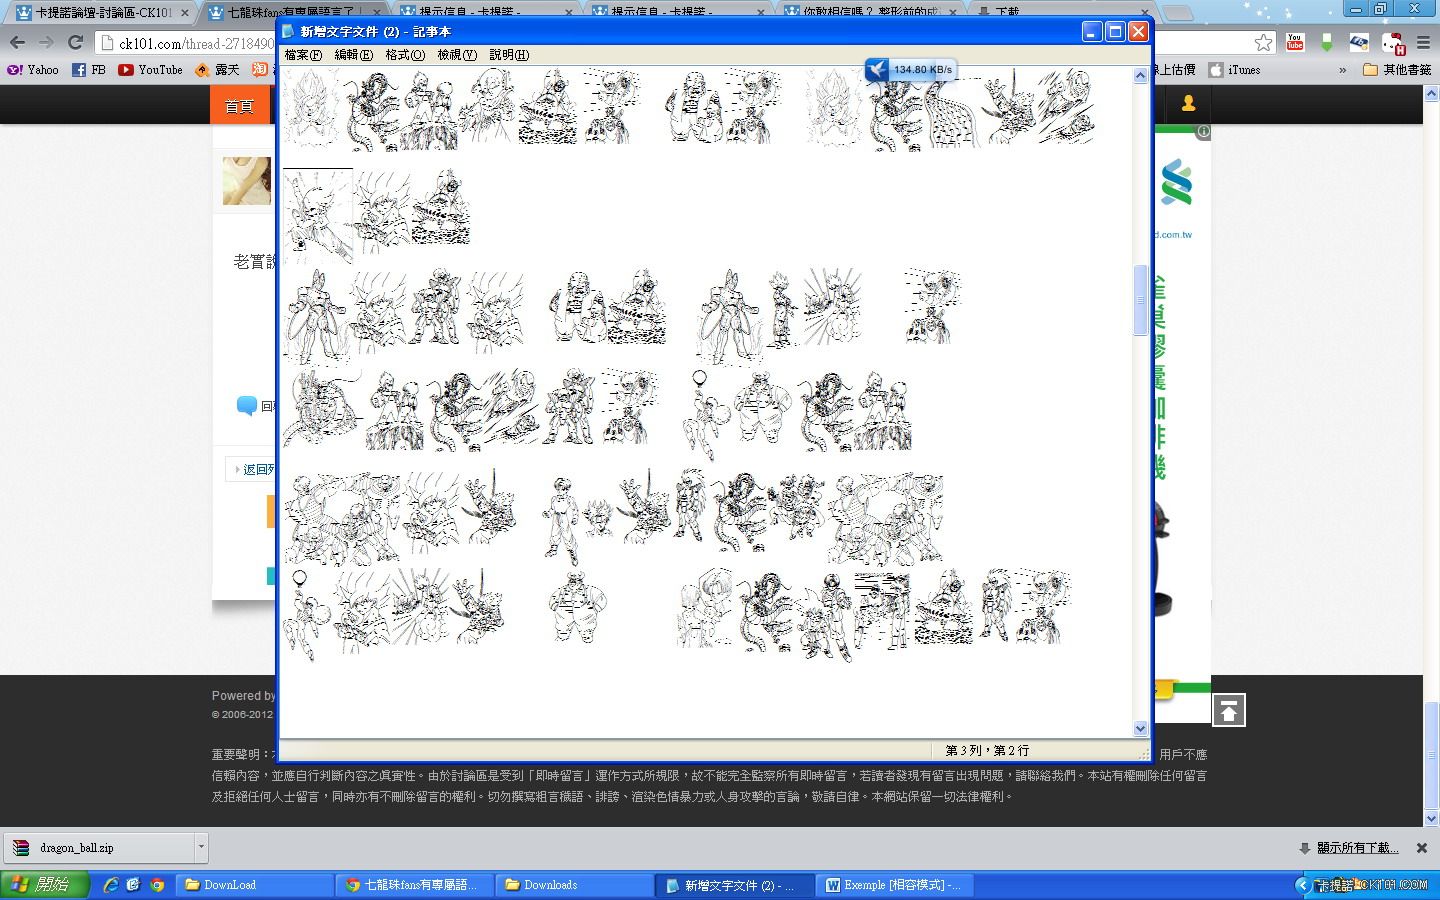Click the Notepad document icon in title bar

click(x=289, y=31)
